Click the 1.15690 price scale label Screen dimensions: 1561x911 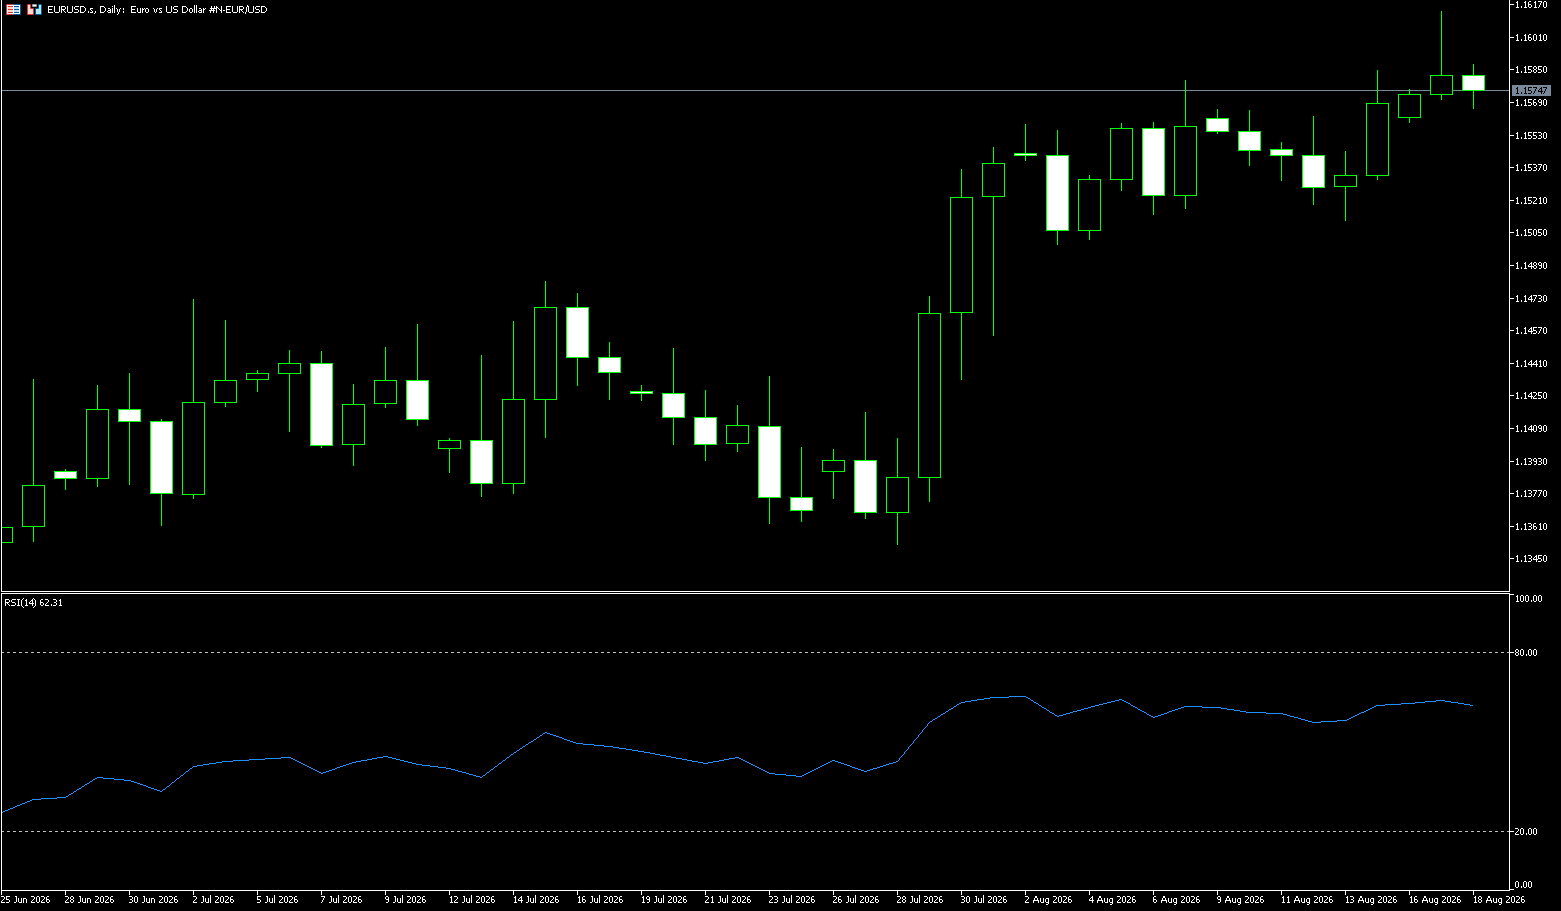click(1531, 103)
